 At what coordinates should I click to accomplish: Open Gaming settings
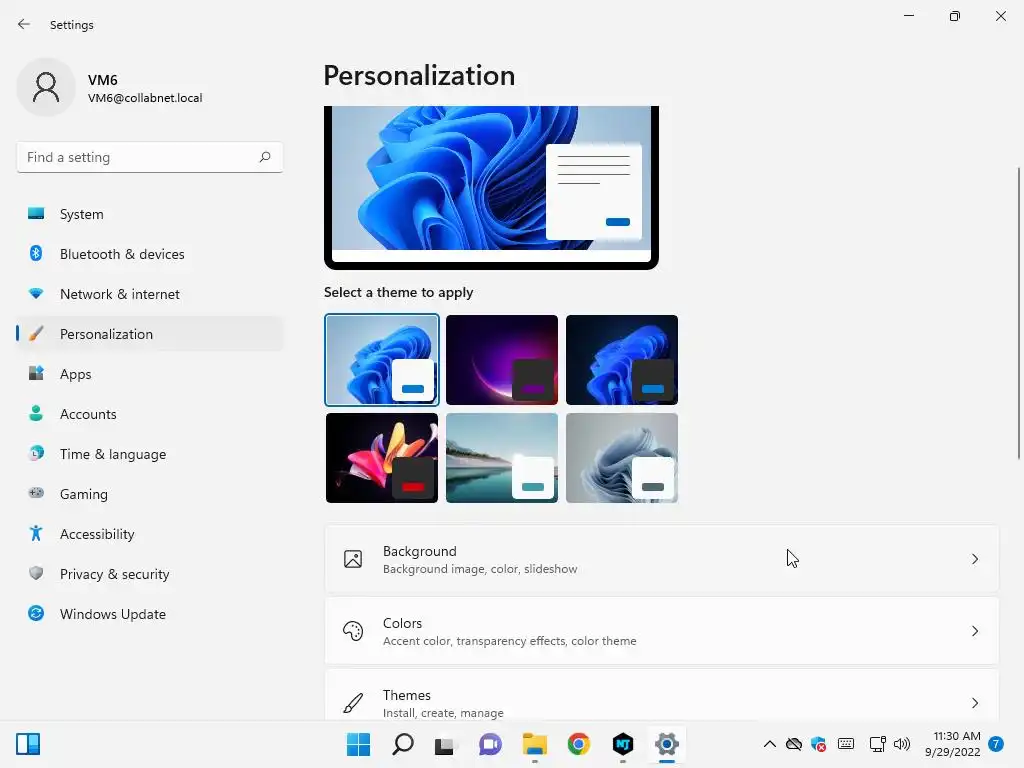pos(150,494)
